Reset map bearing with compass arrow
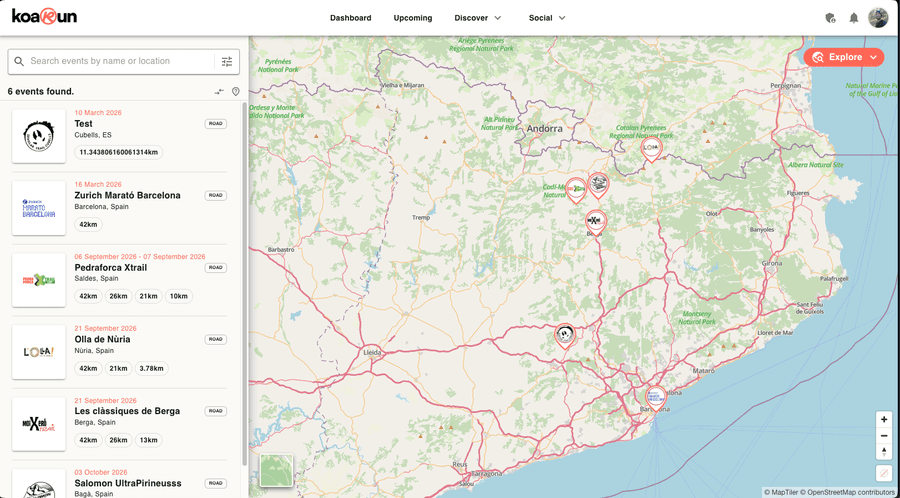 point(883,452)
